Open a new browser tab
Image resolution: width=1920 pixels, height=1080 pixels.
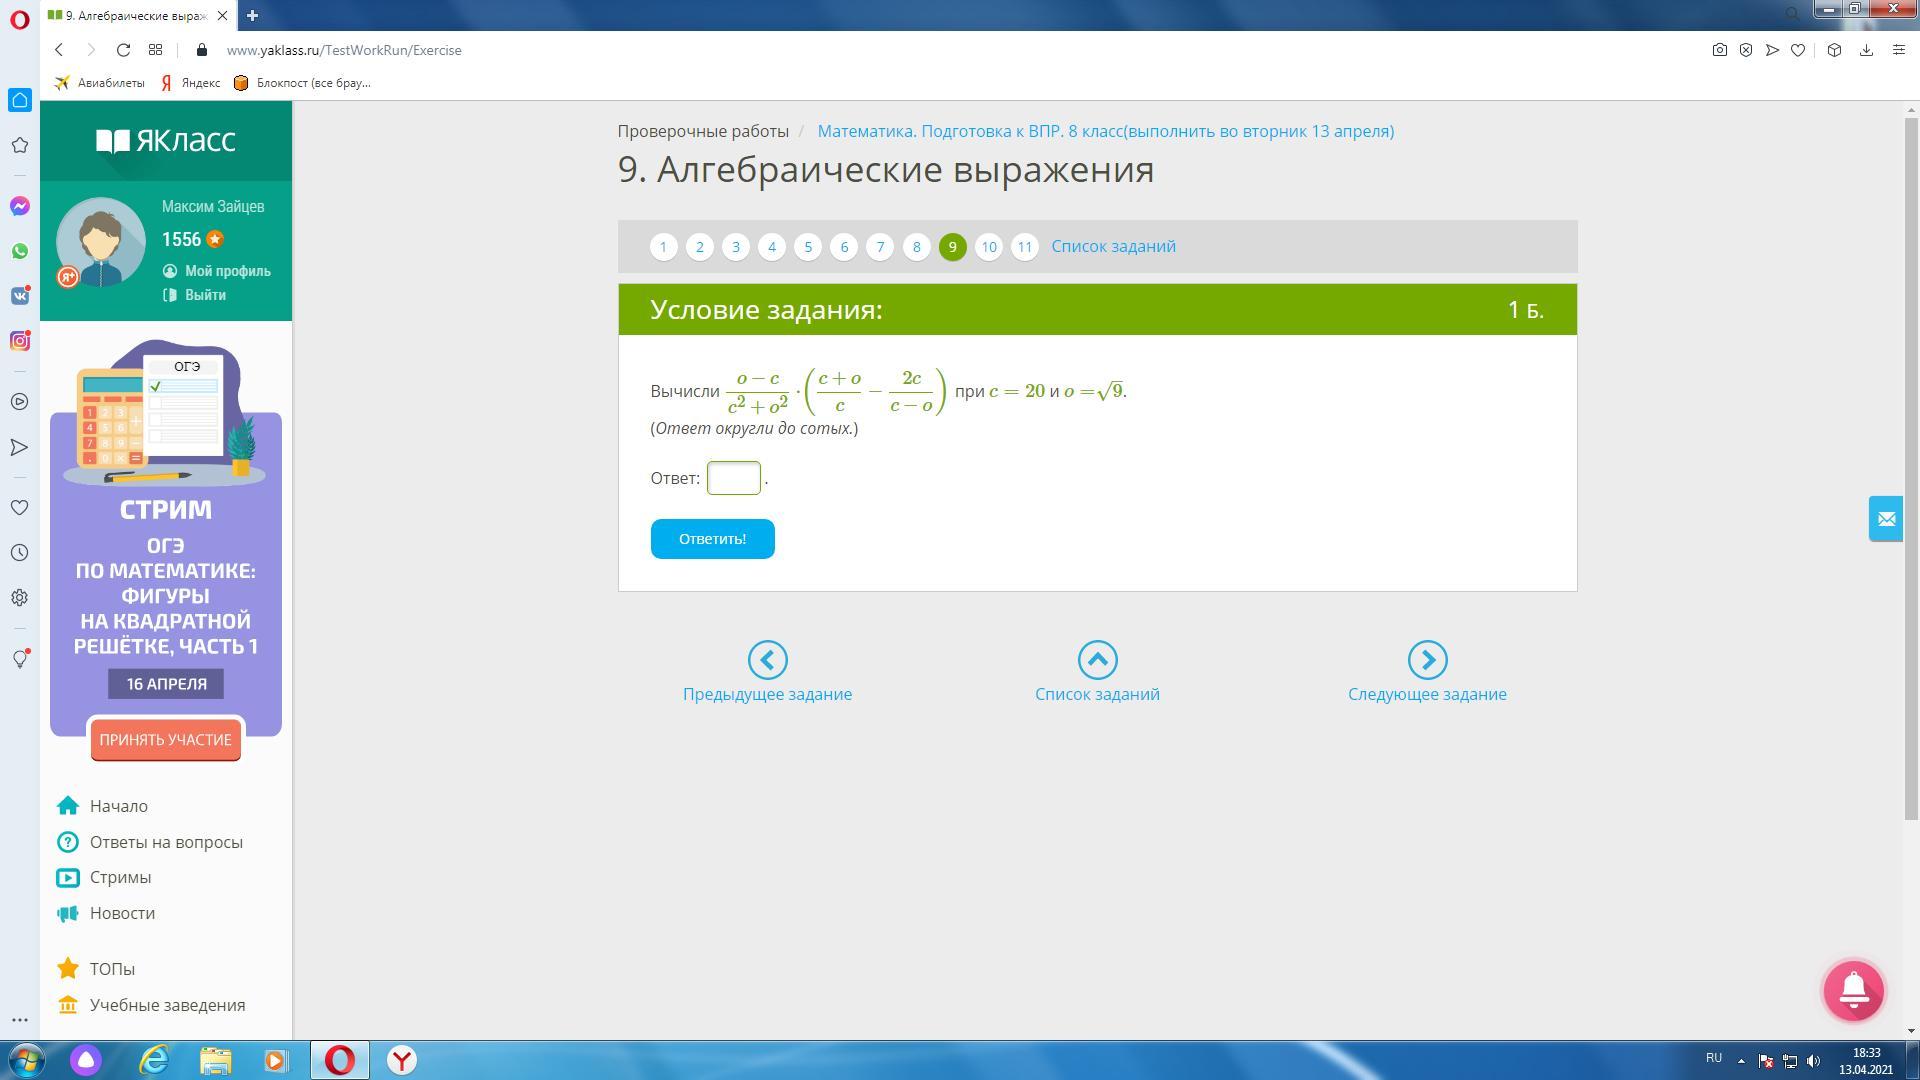[x=252, y=15]
